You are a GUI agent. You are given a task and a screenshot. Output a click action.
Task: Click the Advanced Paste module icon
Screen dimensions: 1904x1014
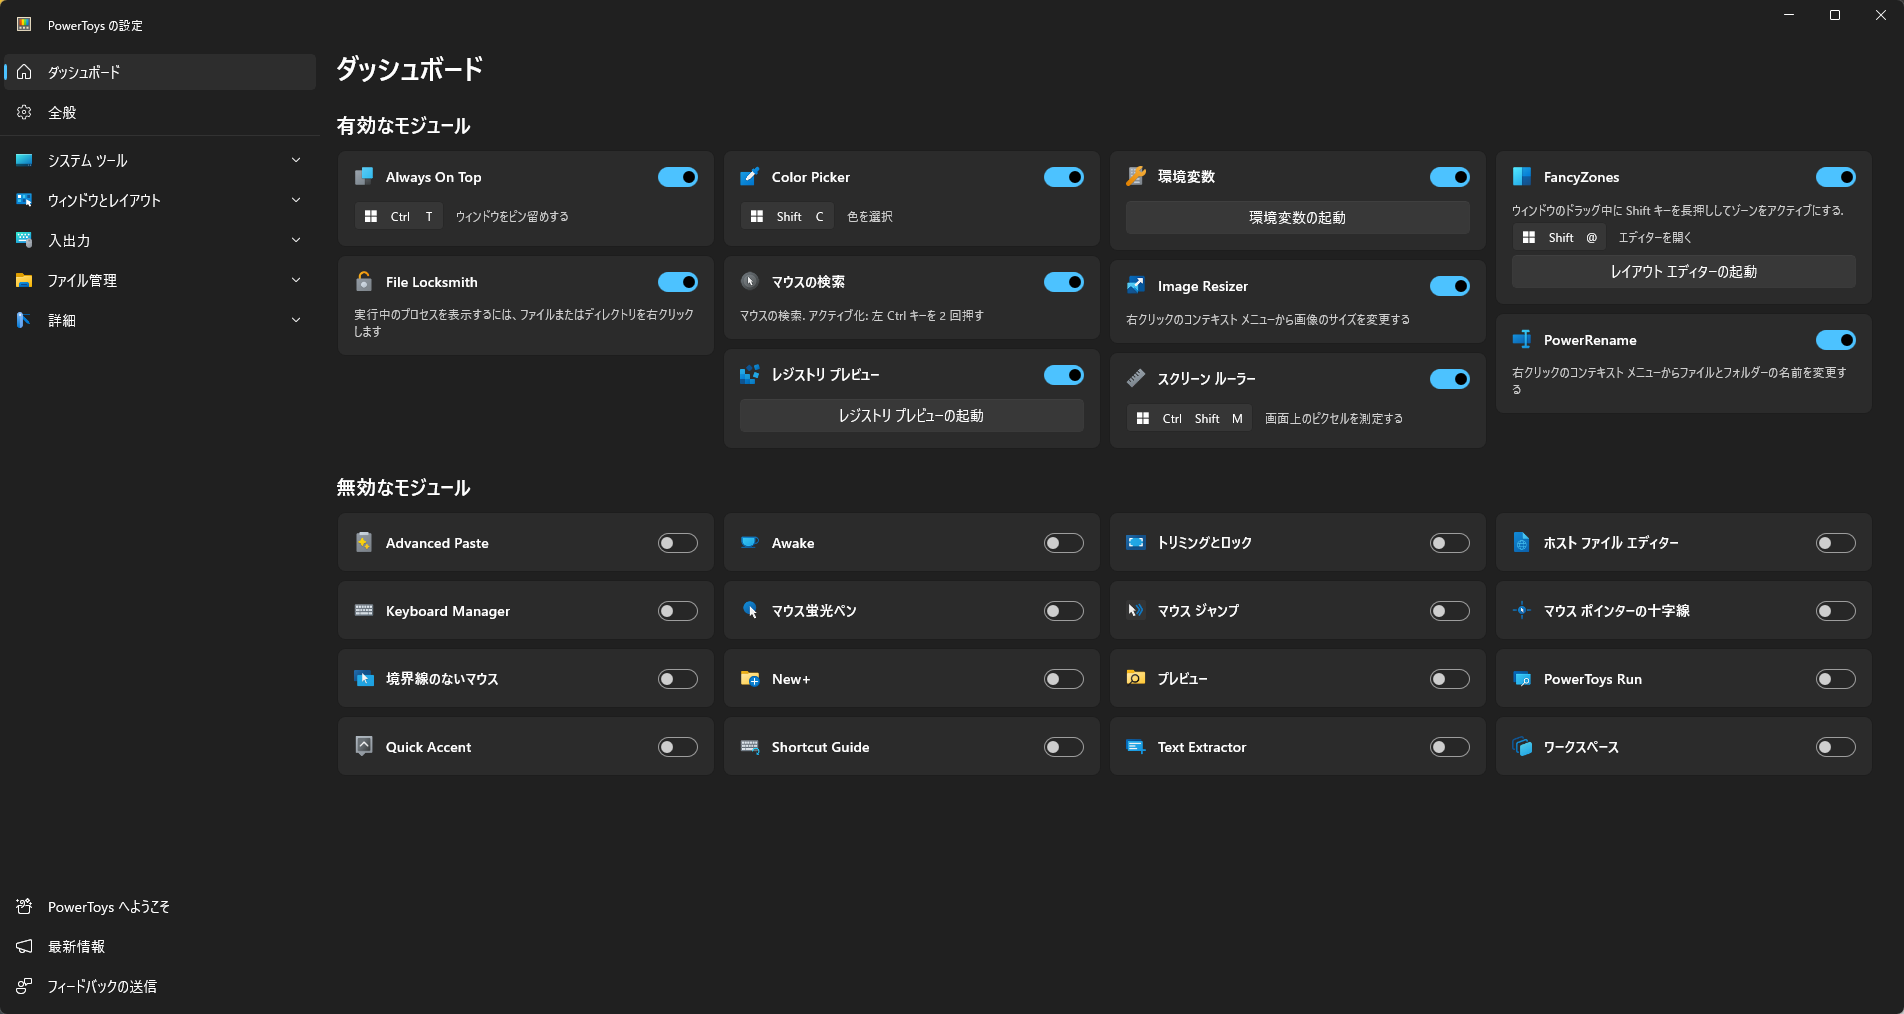pyautogui.click(x=364, y=543)
